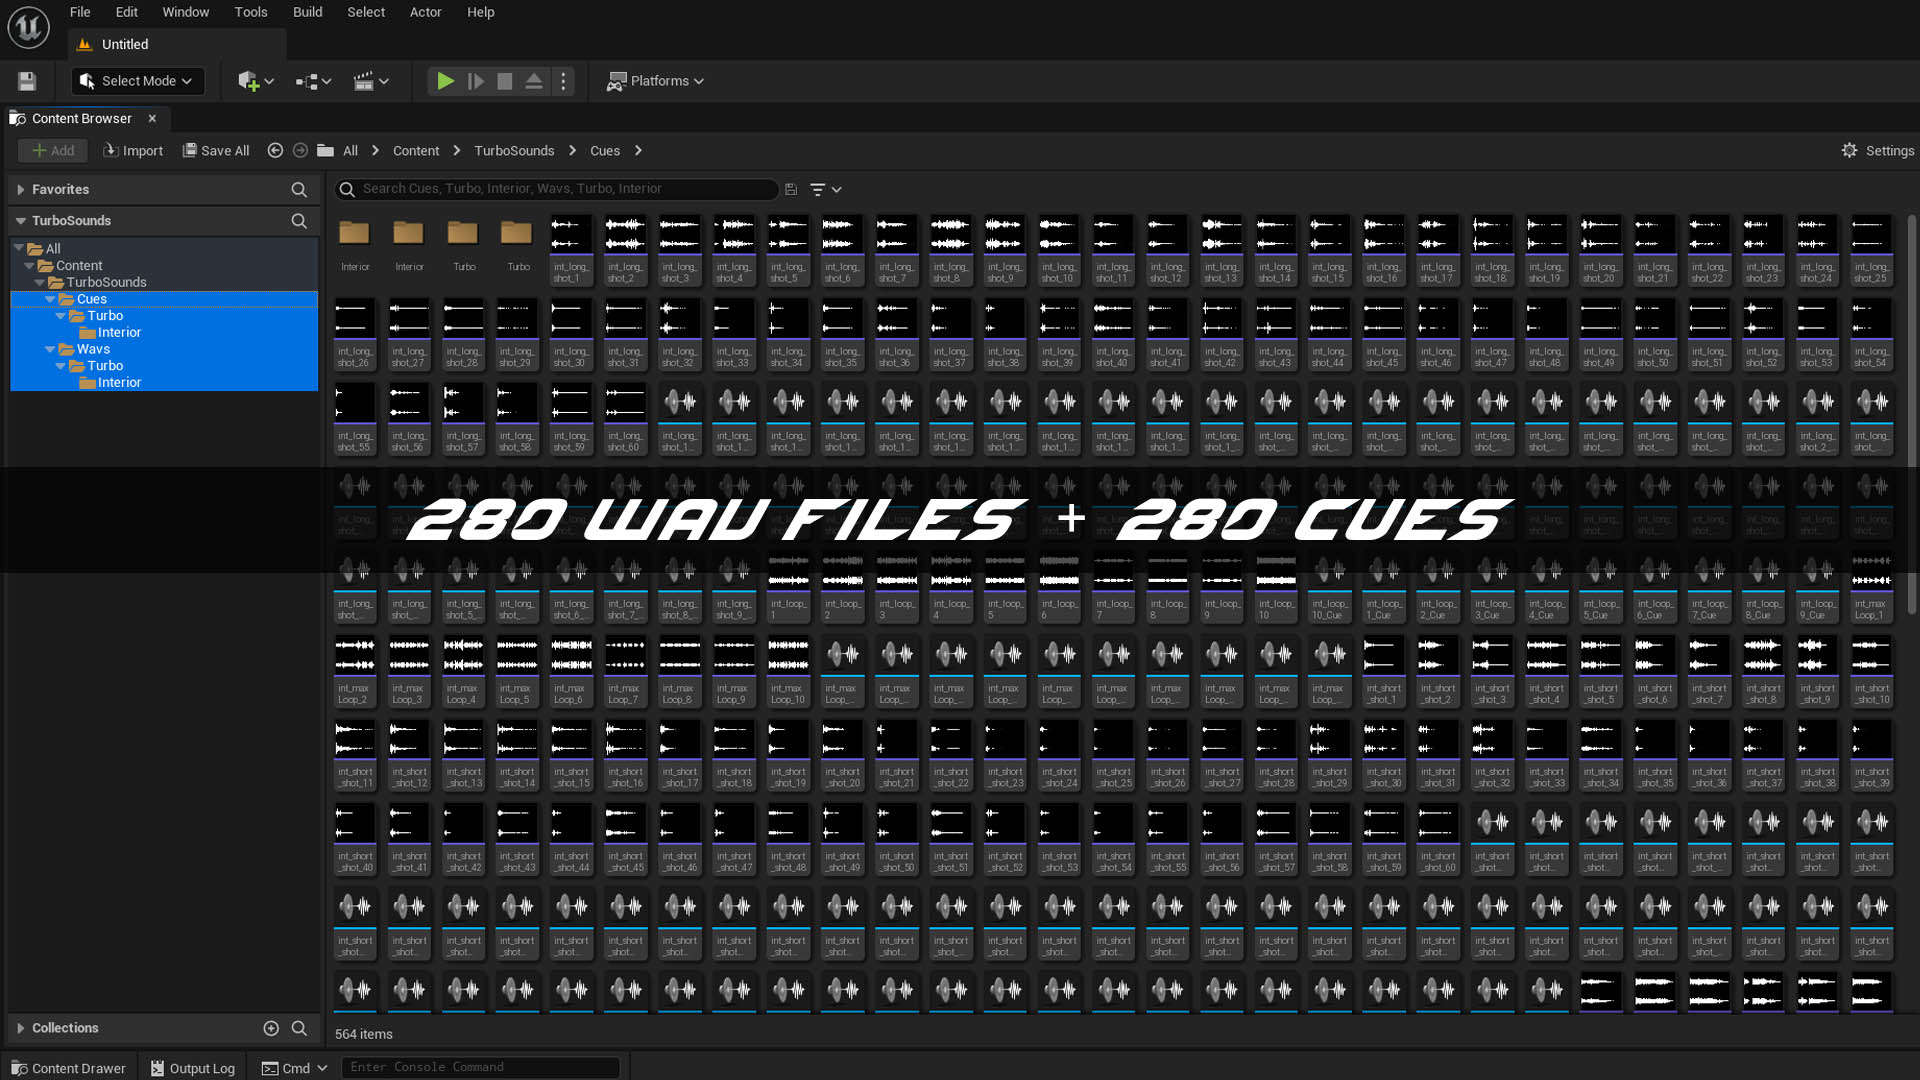
Task: Open play options three-dot menu
Action: 564,81
